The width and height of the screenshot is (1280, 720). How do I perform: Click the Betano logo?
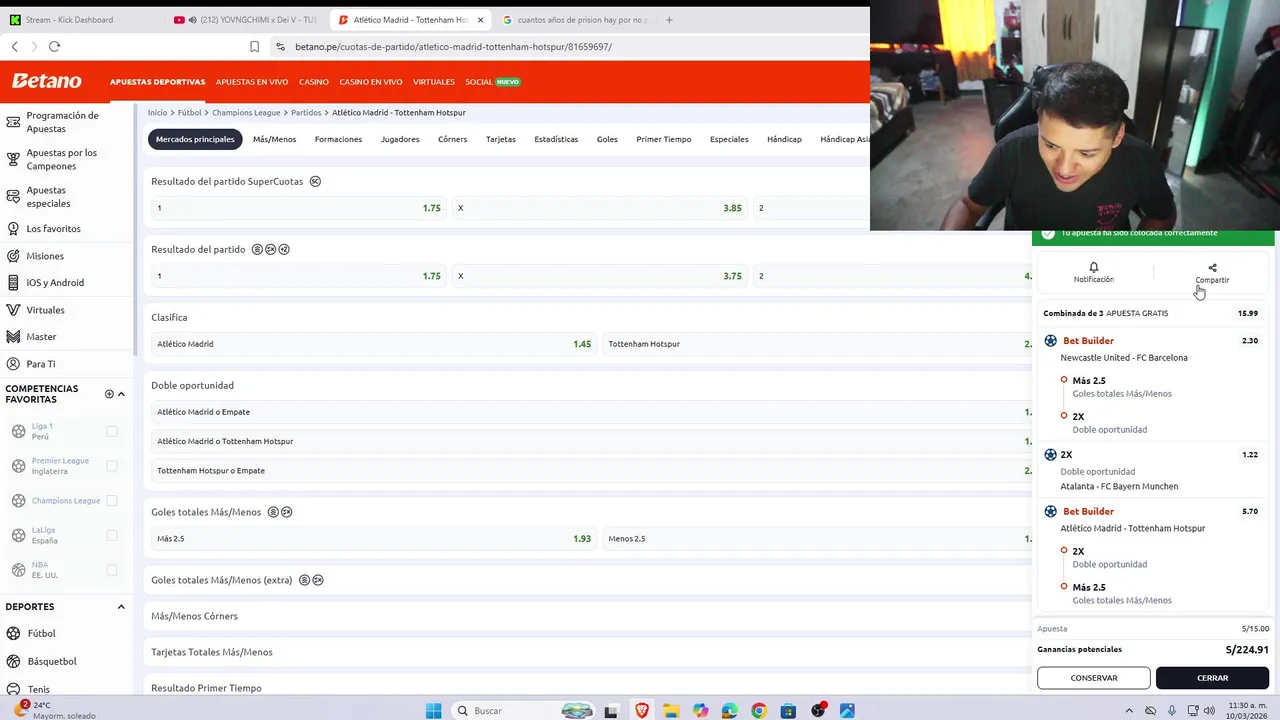pos(46,81)
